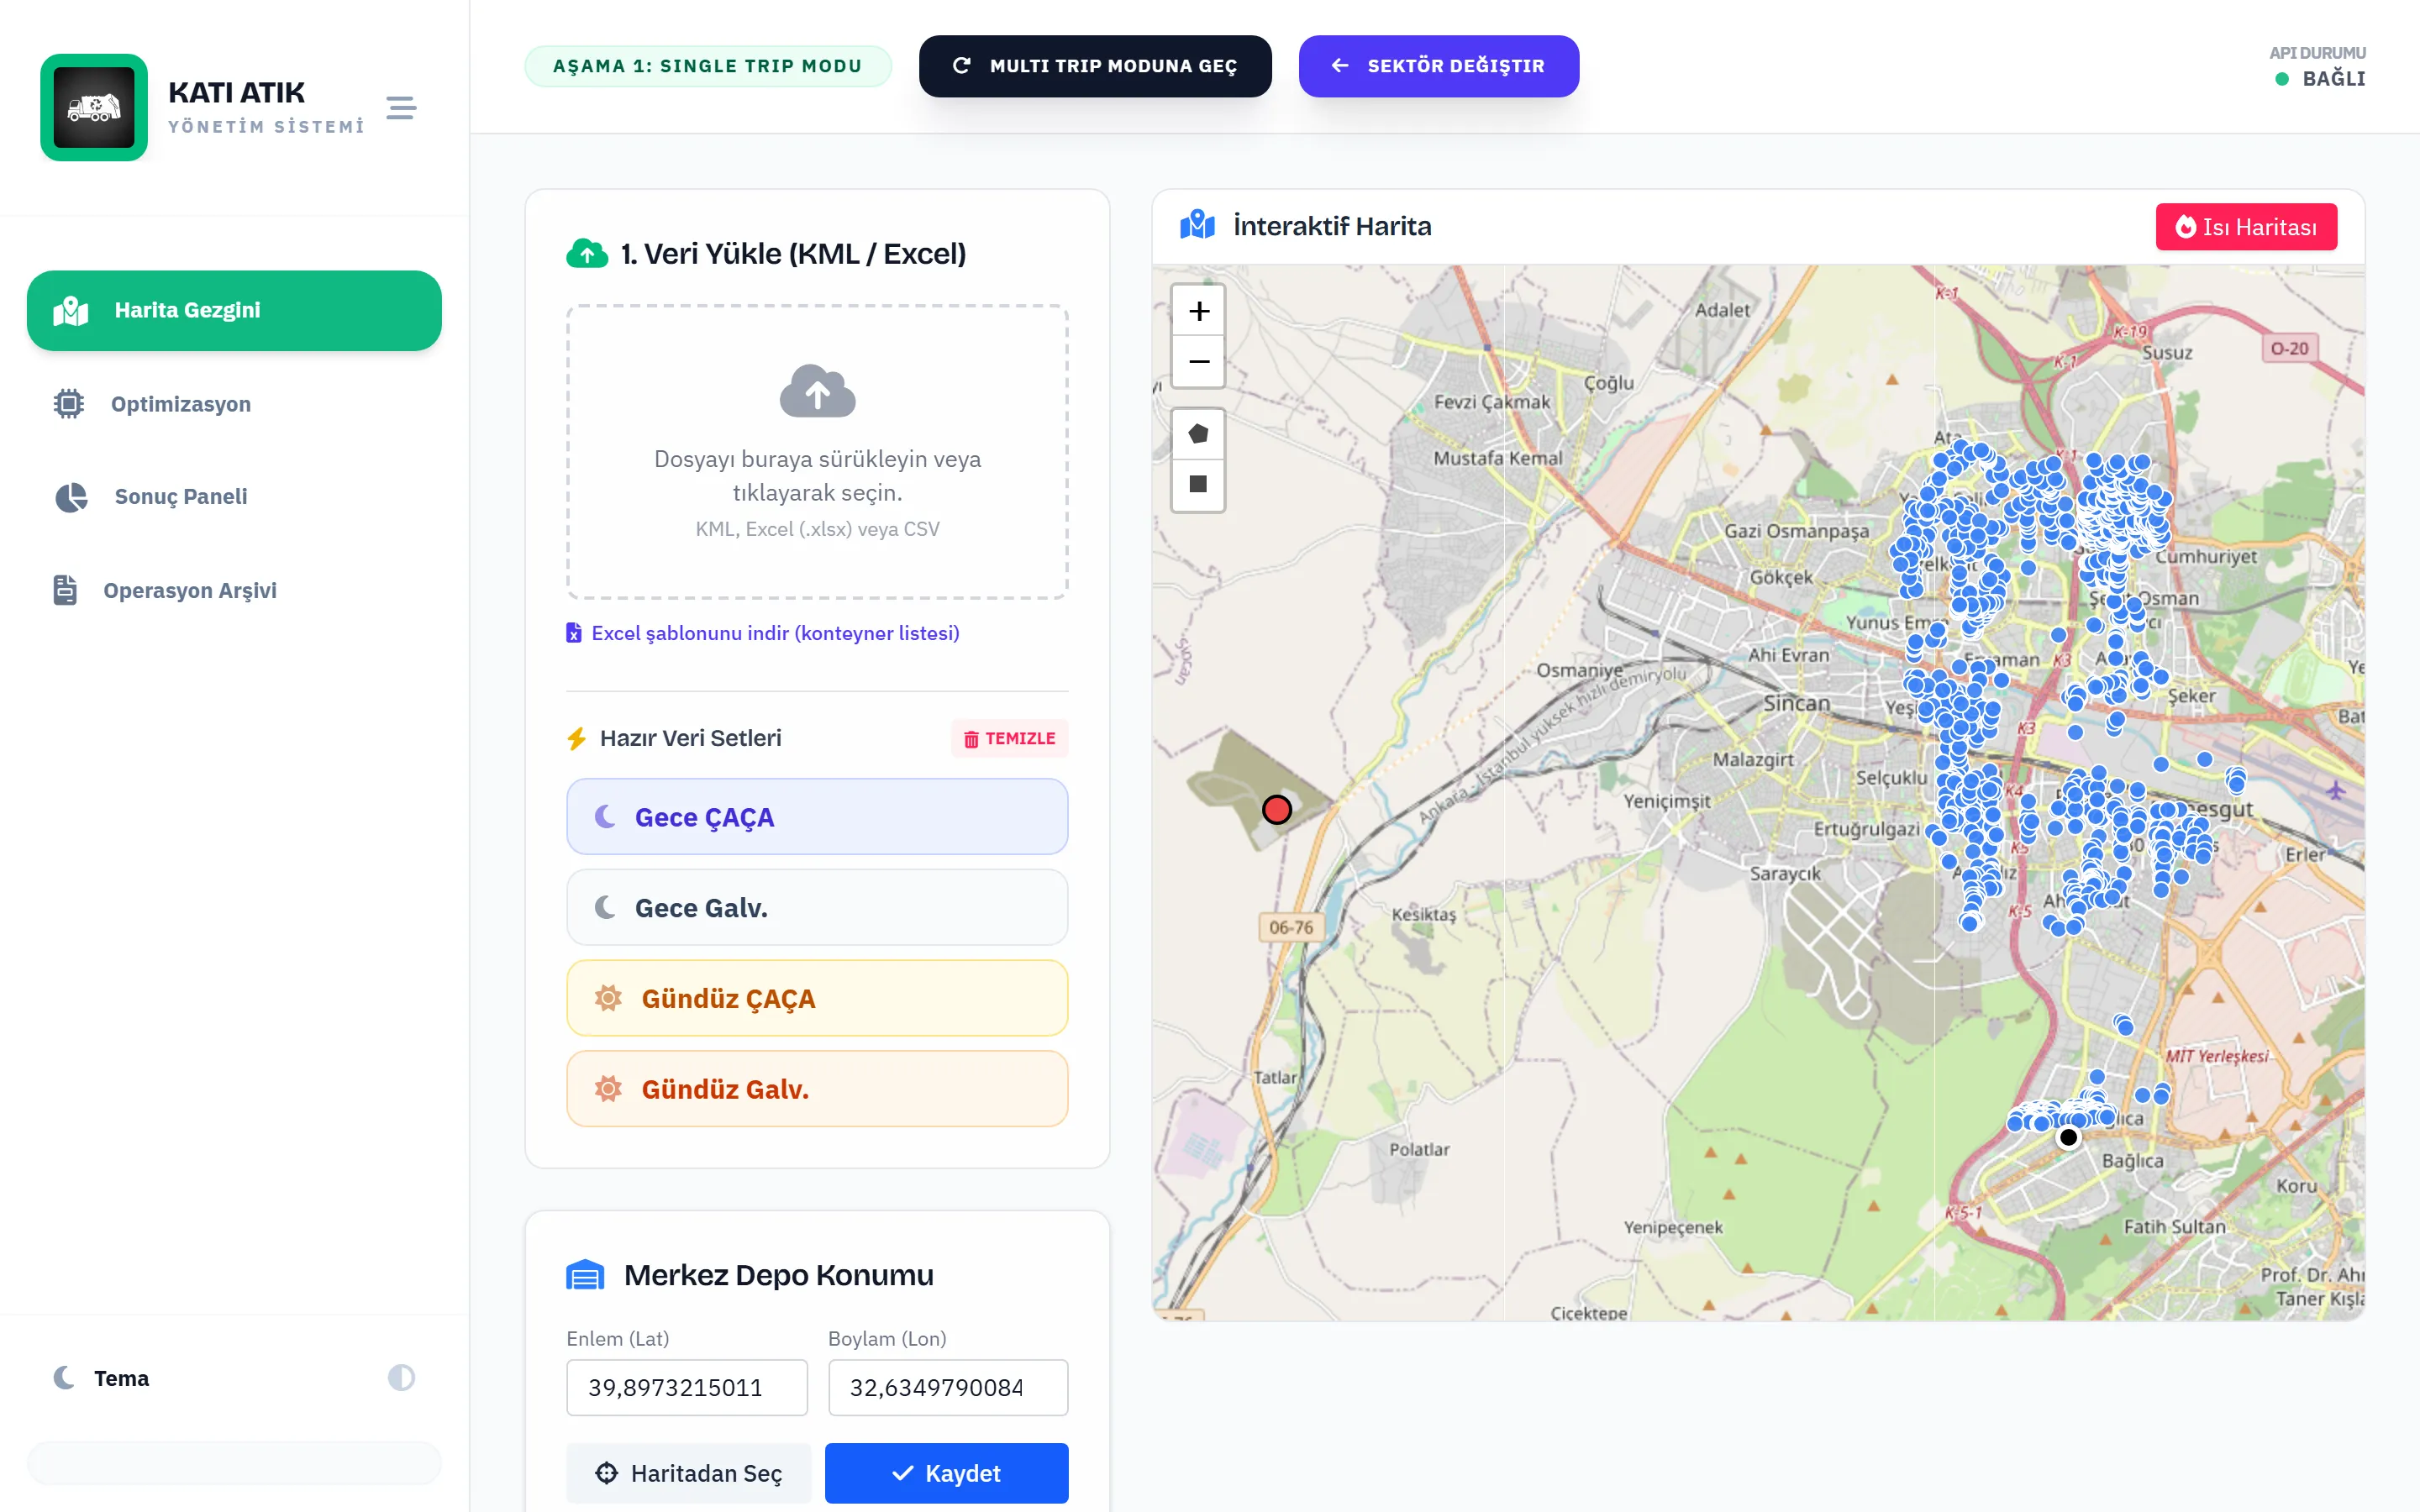Viewport: 2420px width, 1512px height.
Task: Click the moon icon on Gece Galv.
Action: click(604, 907)
